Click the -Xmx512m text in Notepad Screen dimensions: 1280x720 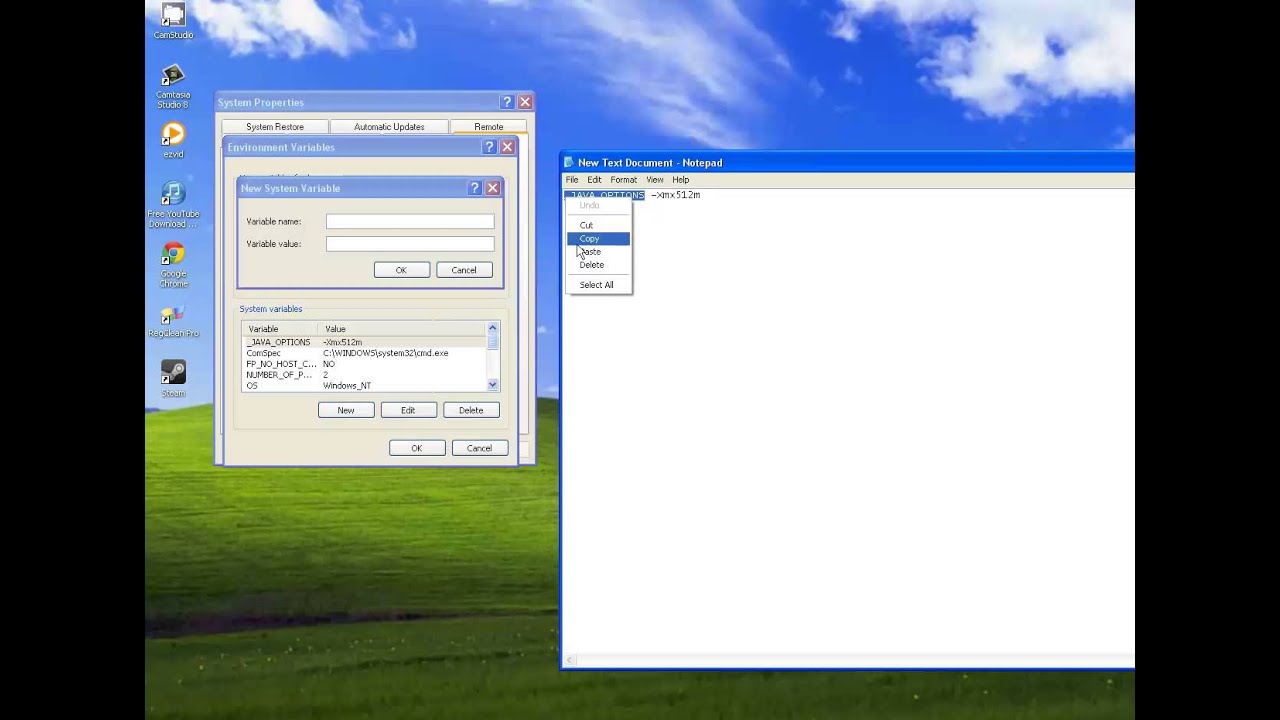[676, 195]
